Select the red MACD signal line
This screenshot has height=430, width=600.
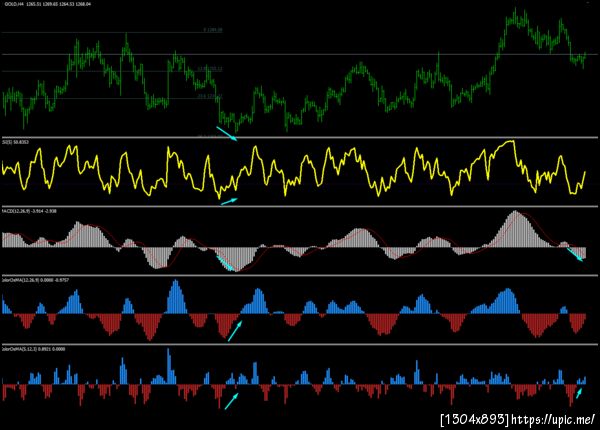(x=294, y=241)
